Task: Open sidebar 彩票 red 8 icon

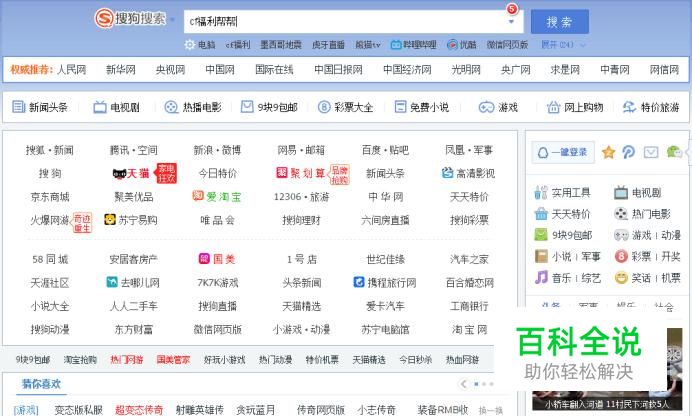Action: [x=621, y=256]
